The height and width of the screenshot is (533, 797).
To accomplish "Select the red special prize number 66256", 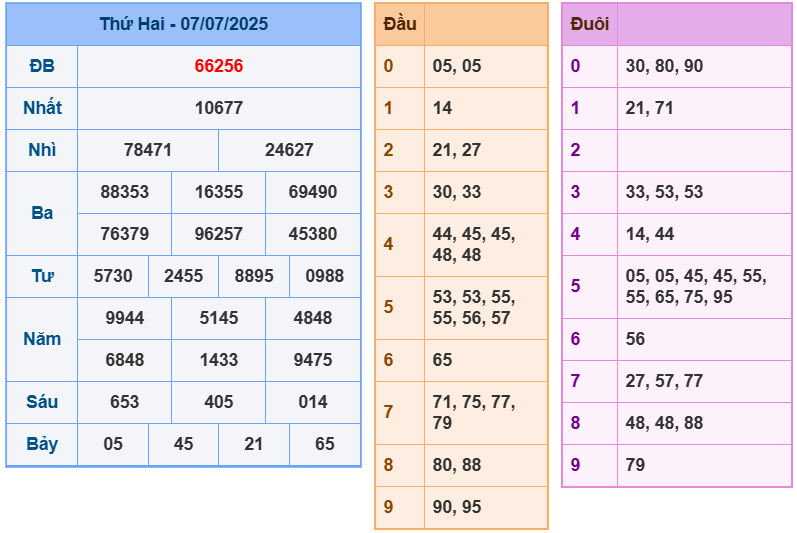I will (218, 66).
